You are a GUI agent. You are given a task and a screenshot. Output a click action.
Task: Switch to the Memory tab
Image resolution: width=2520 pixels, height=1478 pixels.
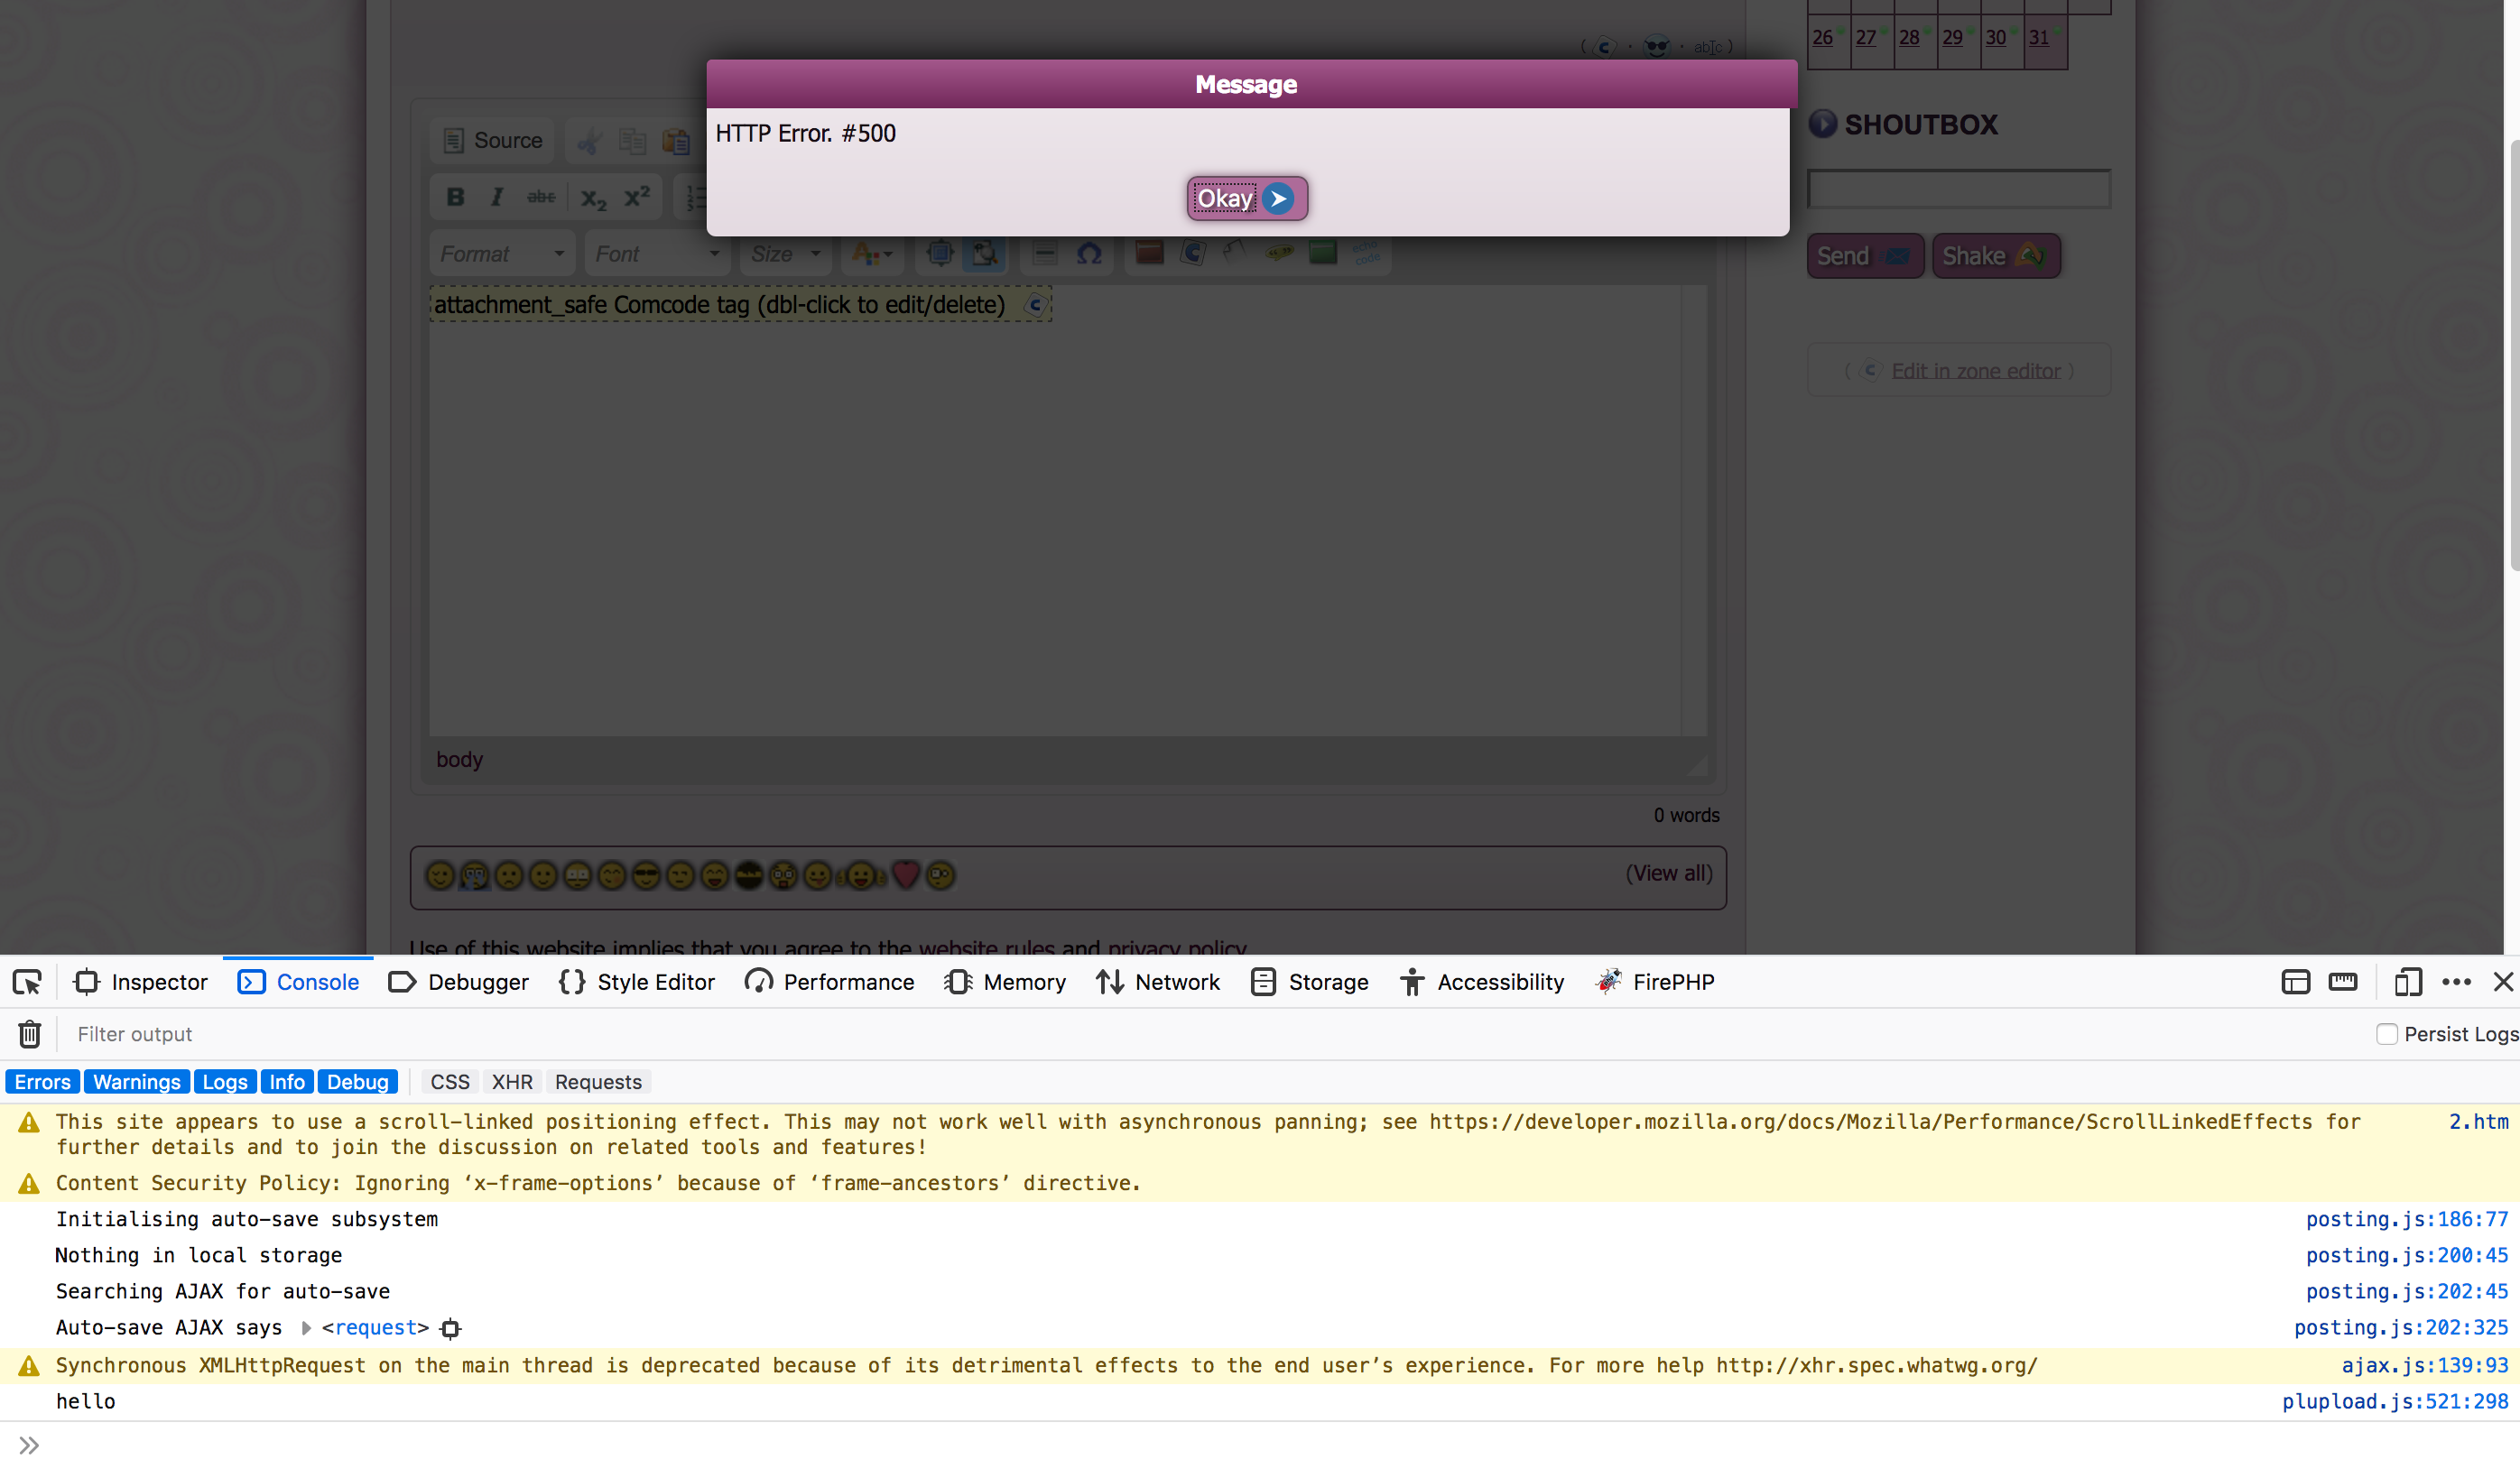click(1005, 982)
